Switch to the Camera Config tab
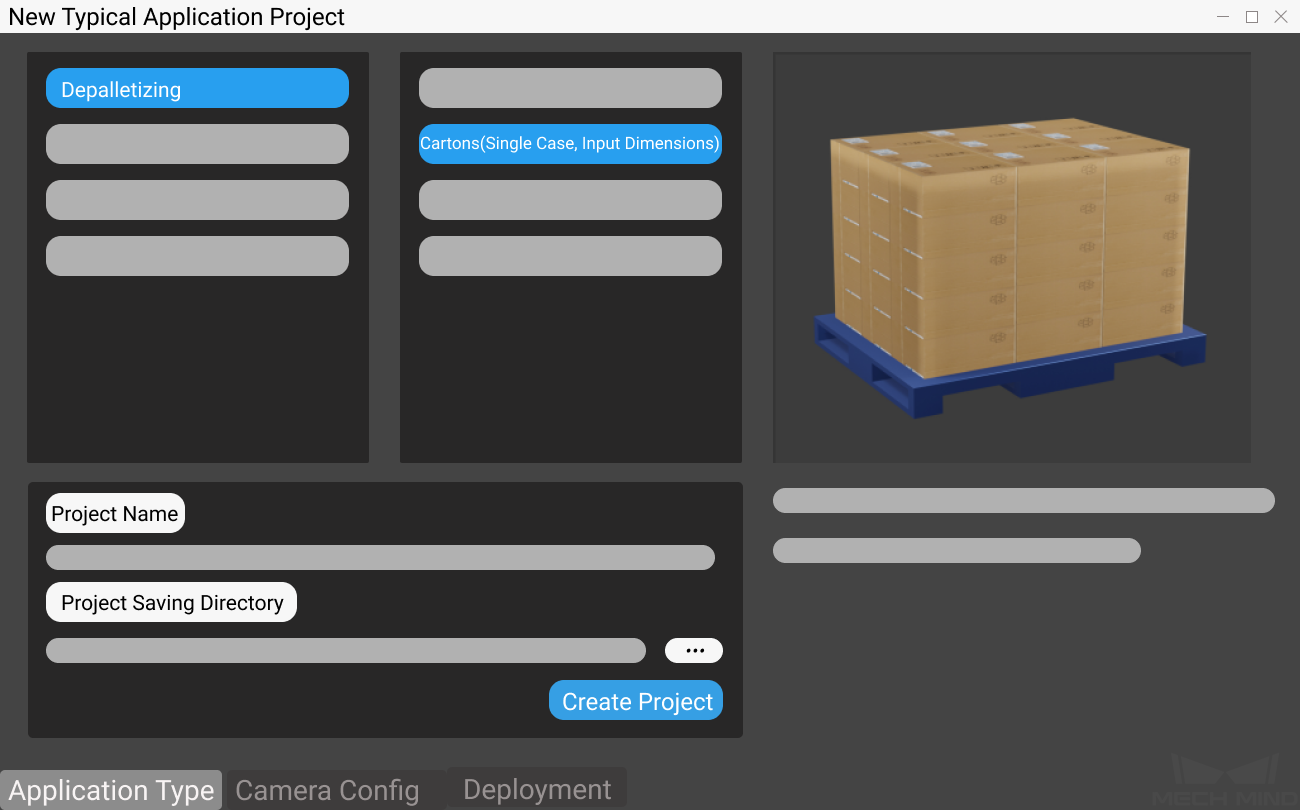The height and width of the screenshot is (810, 1300). coord(325,789)
